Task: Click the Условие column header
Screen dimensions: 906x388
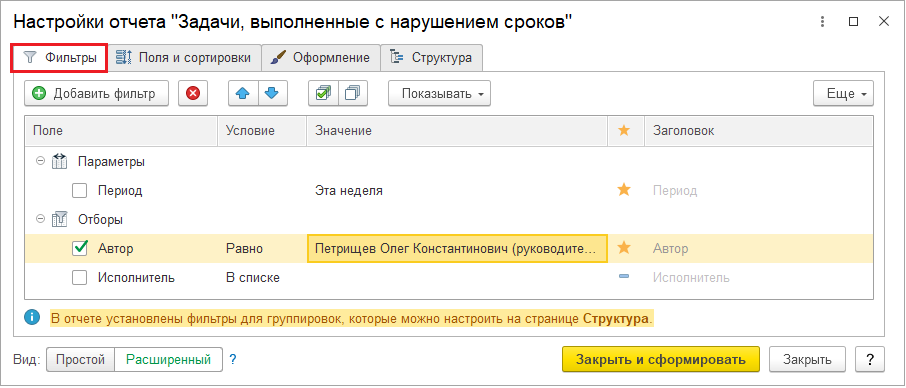Action: tap(262, 130)
